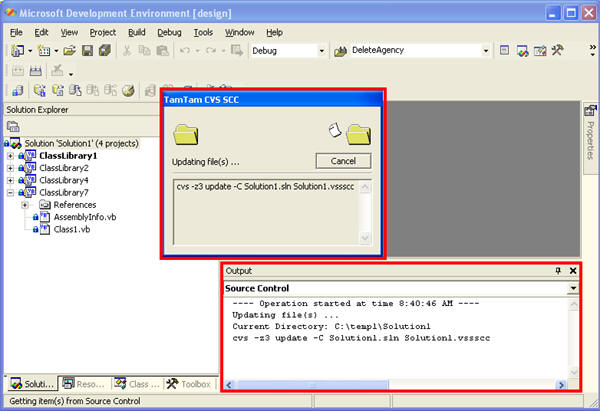Open the DeleteAgency find combo dropdown
Image resolution: width=600 pixels, height=411 pixels.
tap(486, 51)
